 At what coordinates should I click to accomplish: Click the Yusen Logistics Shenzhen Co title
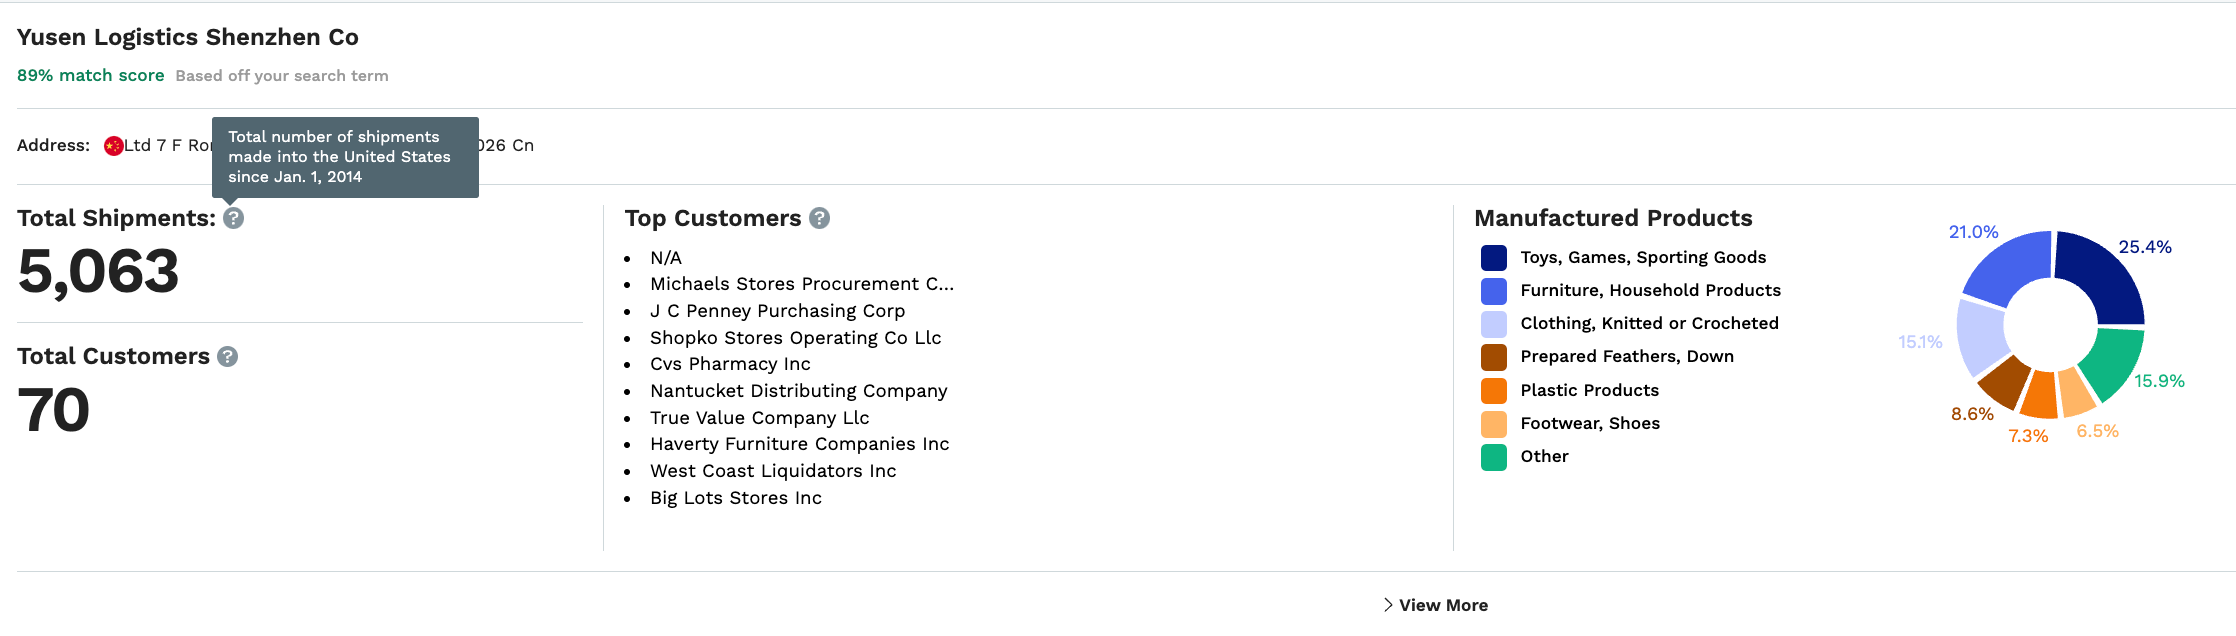188,37
